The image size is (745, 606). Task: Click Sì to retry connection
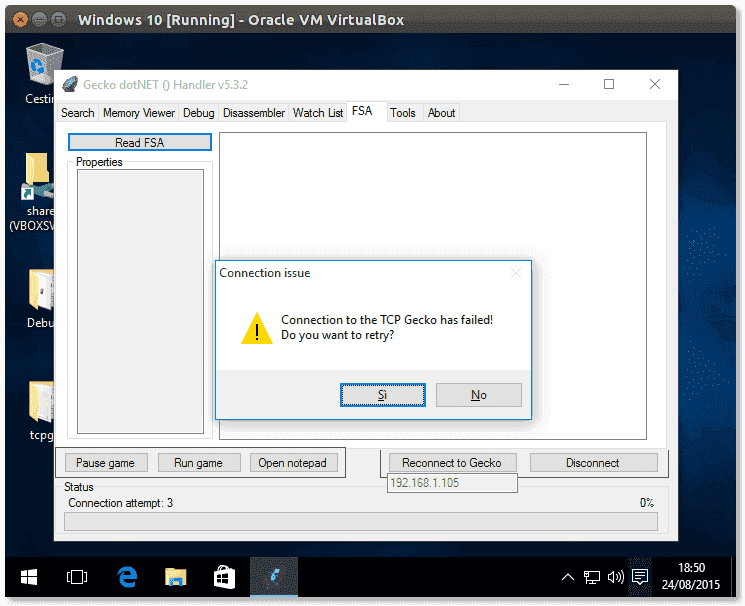[x=382, y=395]
